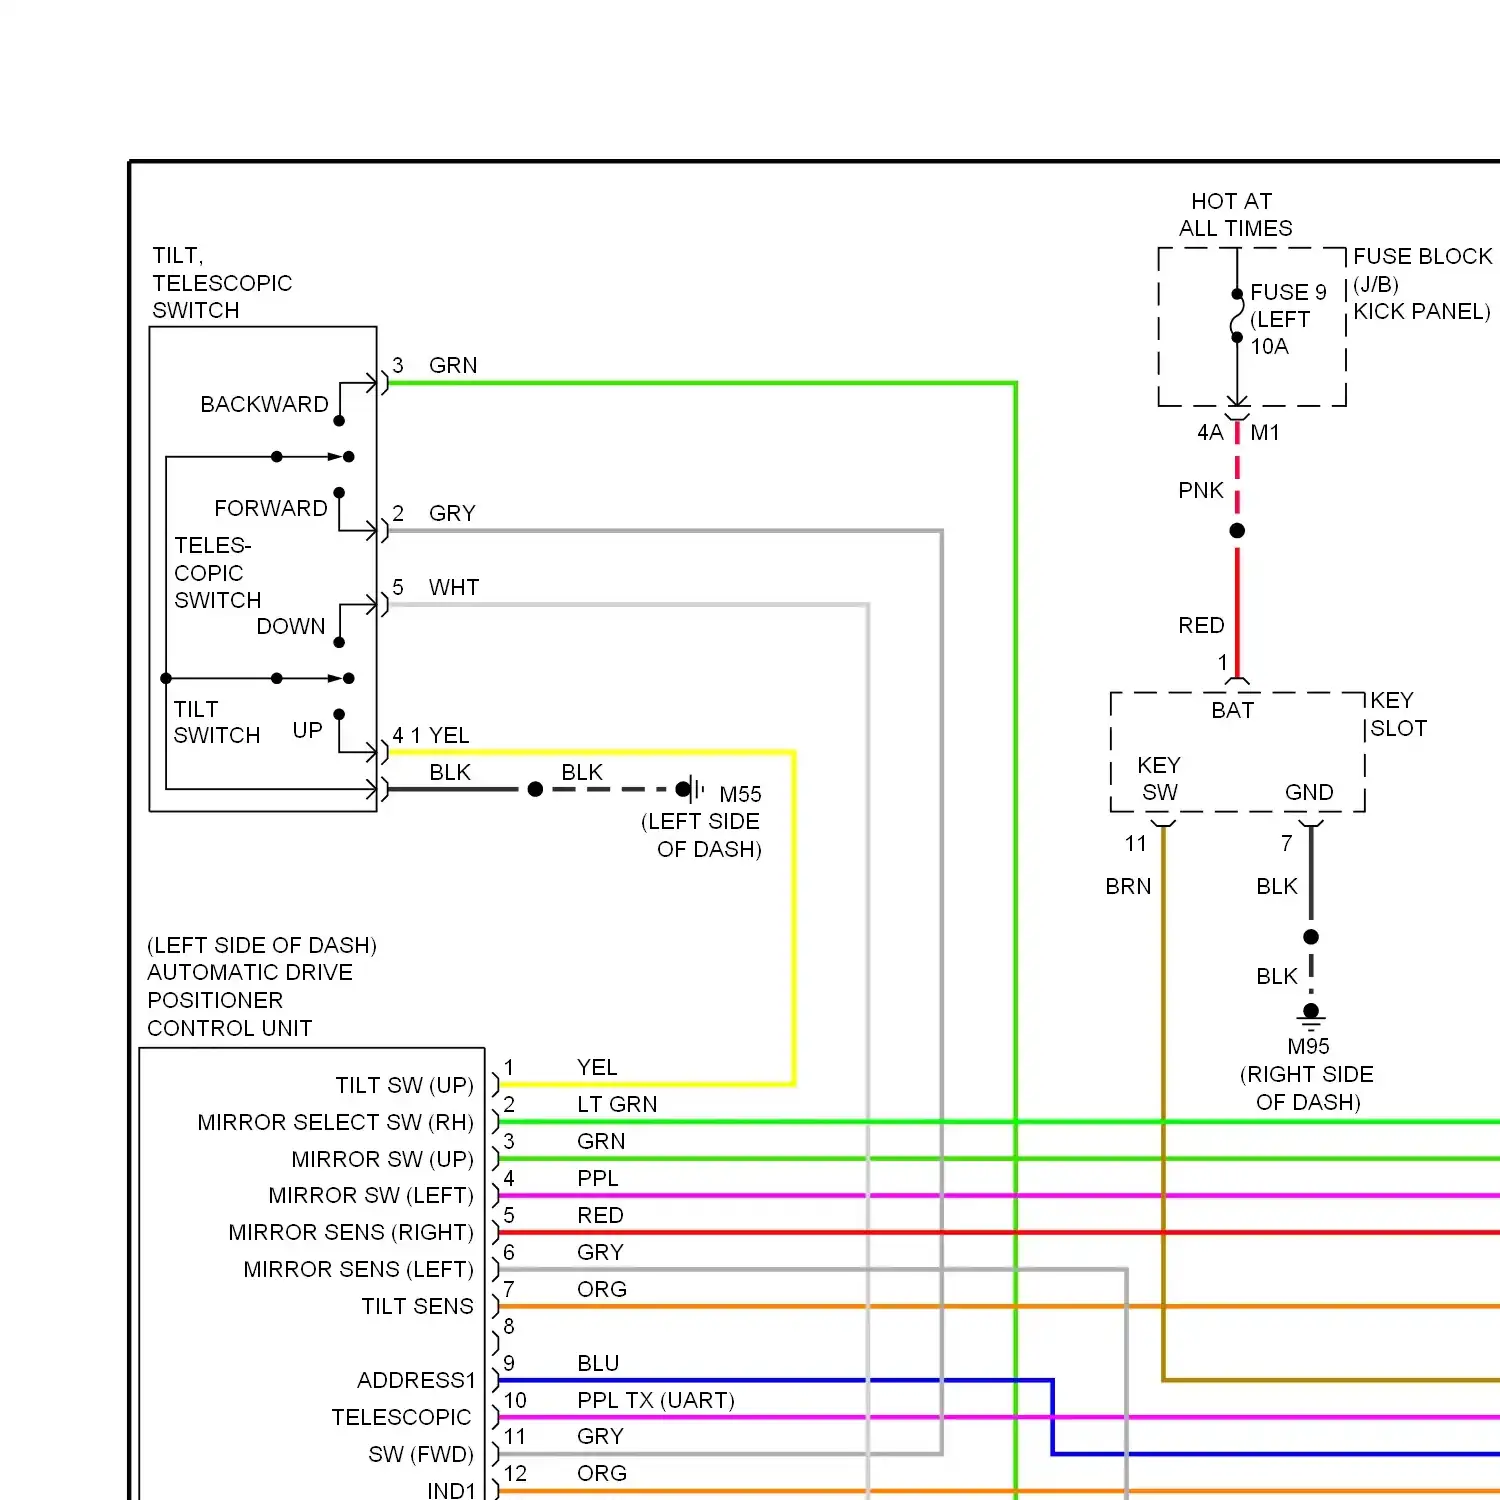Screen dimensions: 1500x1500
Task: Click the 'KEY SLOT' component label
Action: coord(1398,714)
